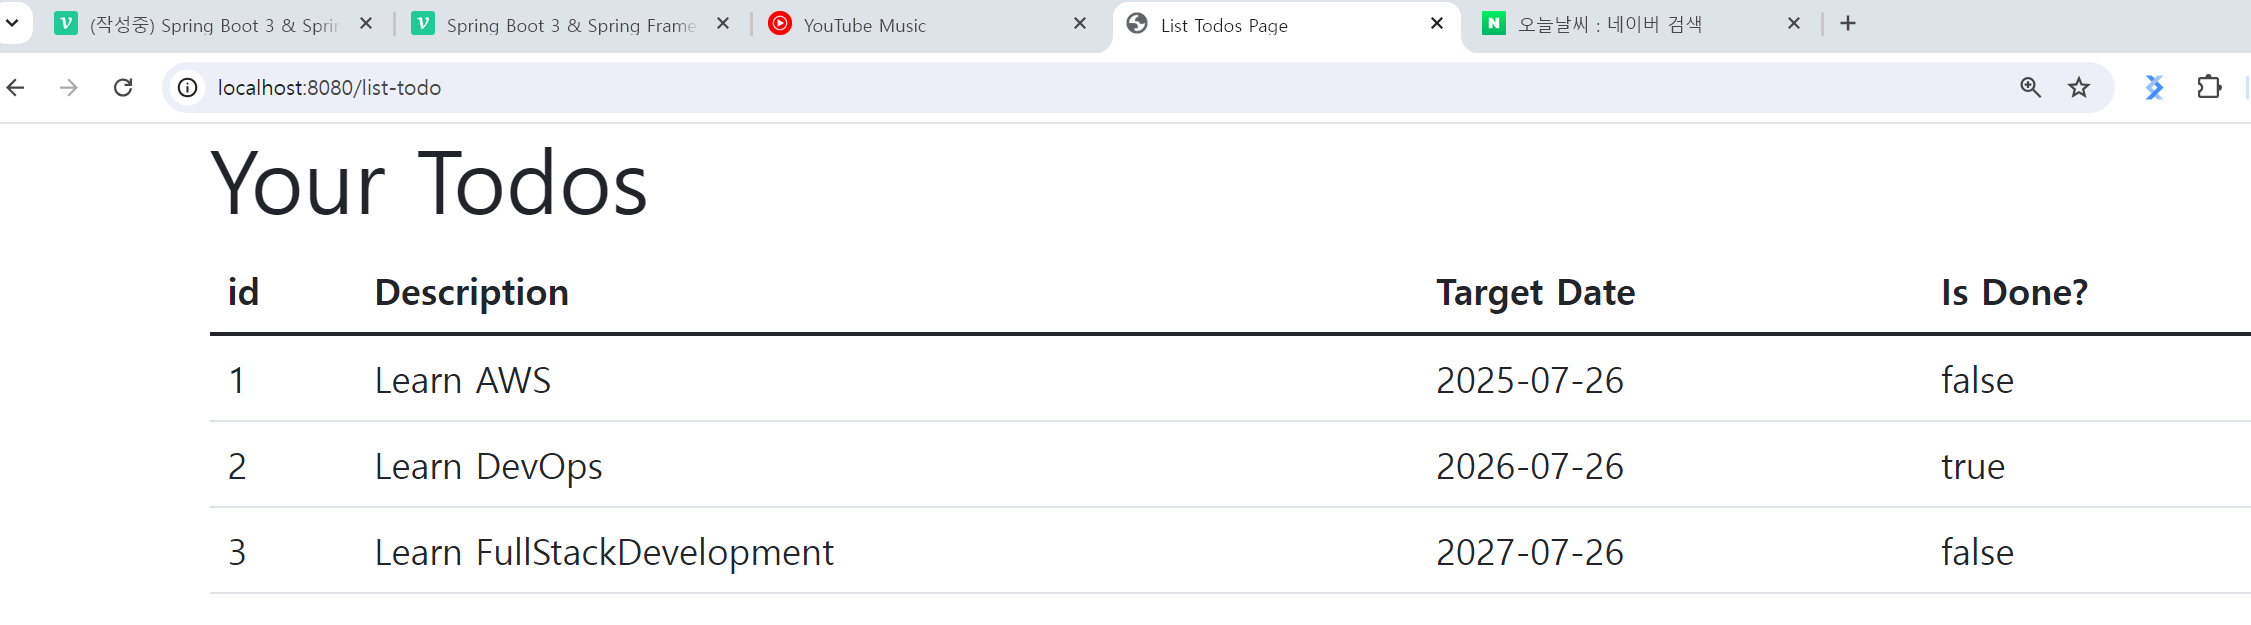
Task: Click the browser back arrow
Action: [x=16, y=88]
